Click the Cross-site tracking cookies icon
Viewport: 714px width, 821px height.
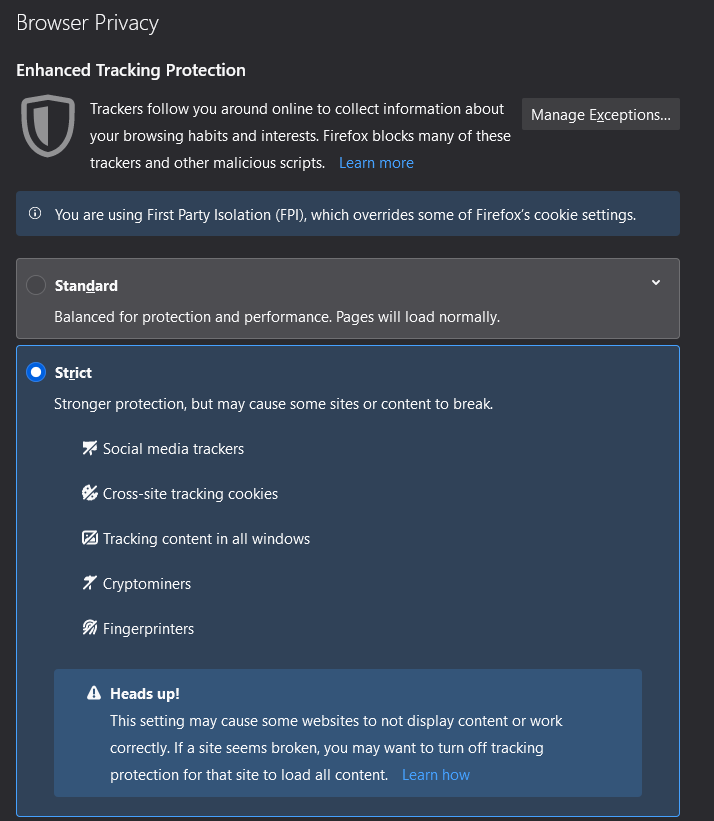[90, 493]
